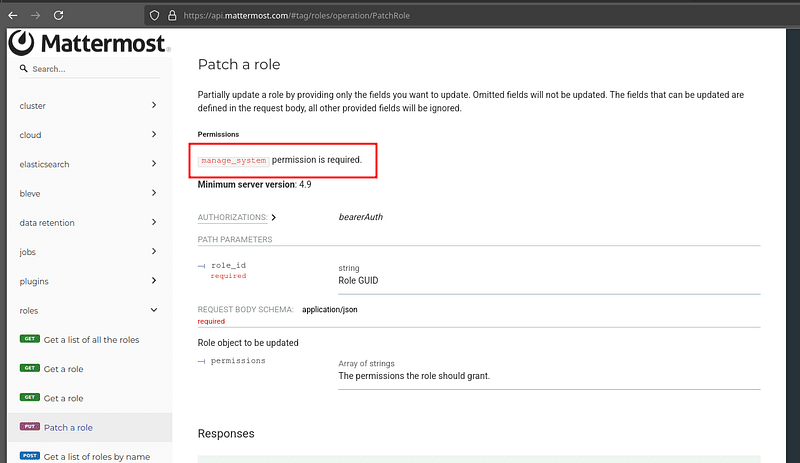
Task: Click the browser address bar URL
Action: tap(296, 15)
